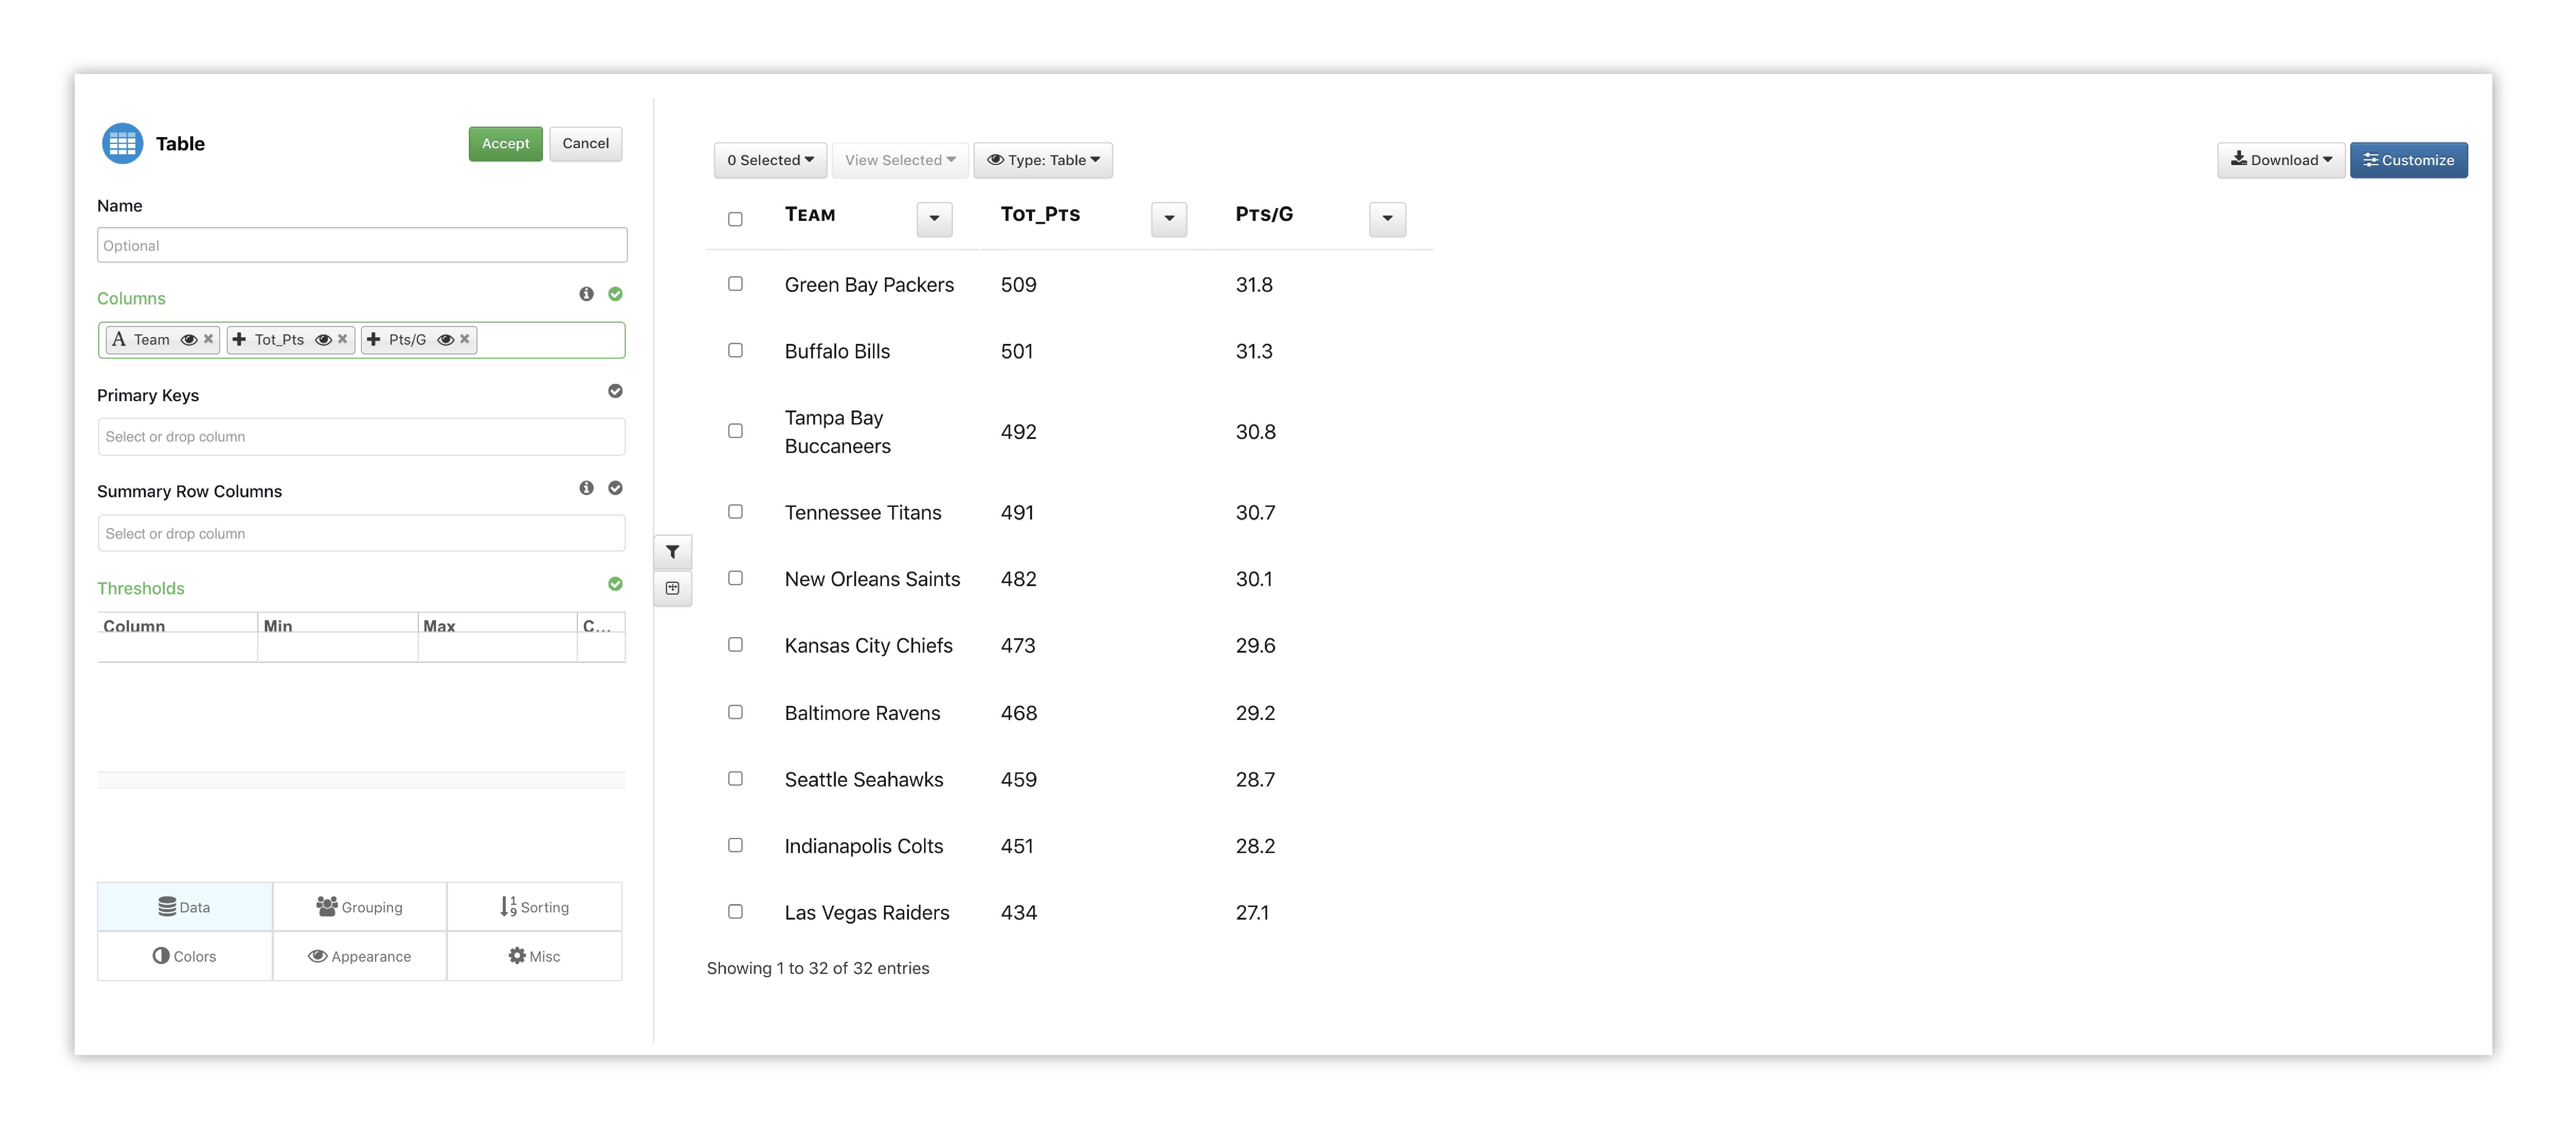Toggle visibility of the Tot_Pts column

[323, 340]
